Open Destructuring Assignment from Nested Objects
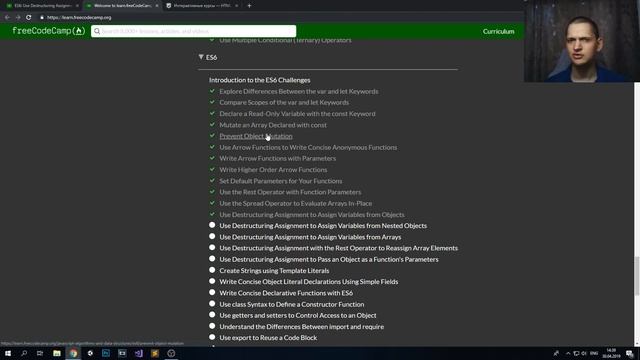This screenshot has height=360, width=640. (323, 226)
